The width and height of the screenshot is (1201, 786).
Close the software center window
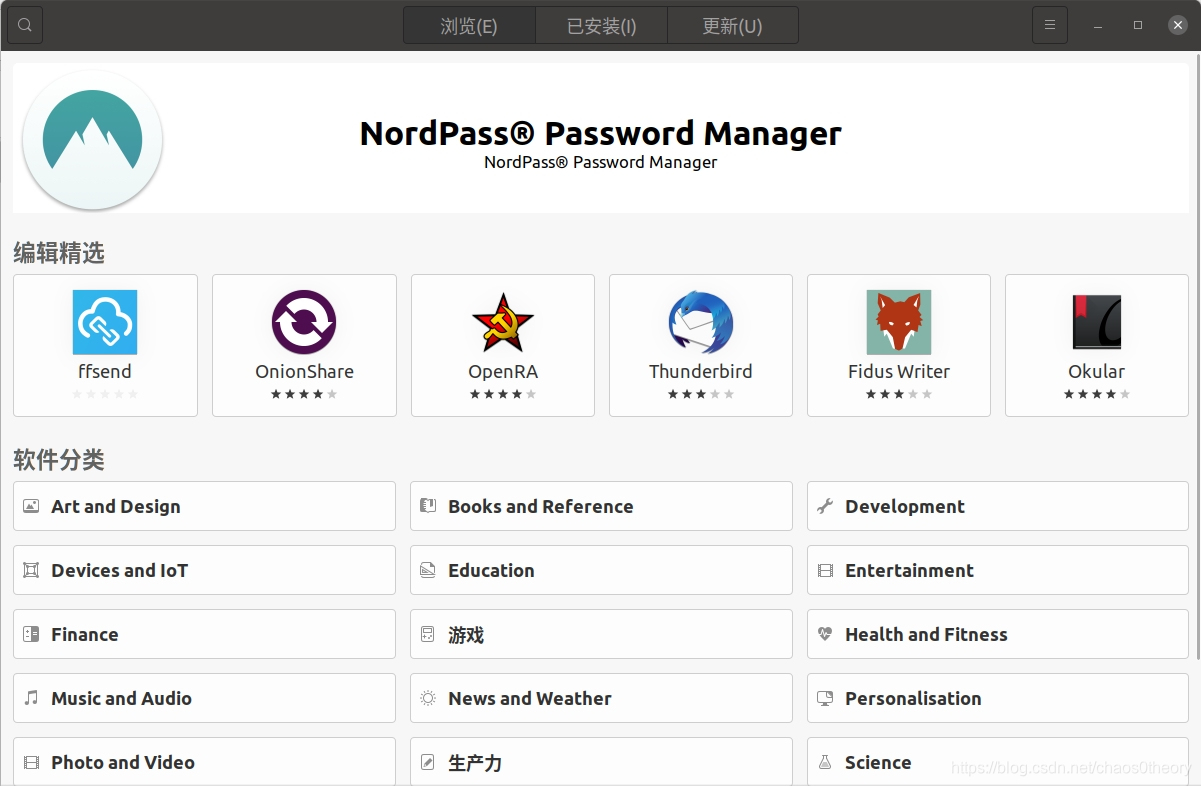click(x=1178, y=25)
